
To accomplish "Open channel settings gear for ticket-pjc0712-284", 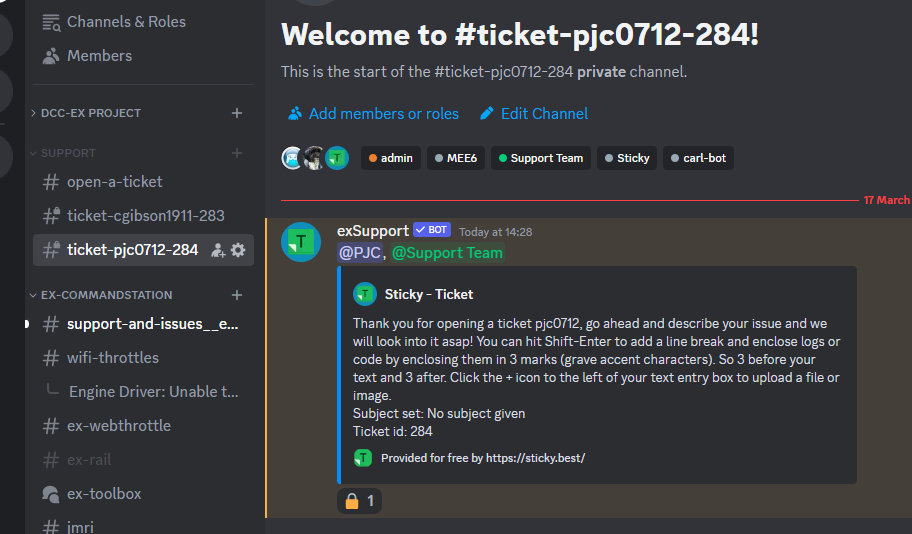I will 238,250.
